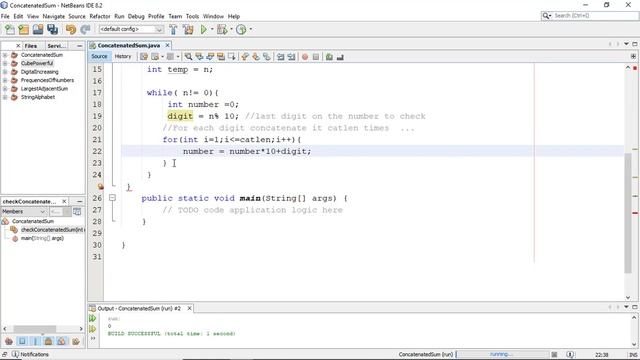Click the Find Selection magnifier in editor toolbar
Viewport: 640px width, 360px height.
188,57
